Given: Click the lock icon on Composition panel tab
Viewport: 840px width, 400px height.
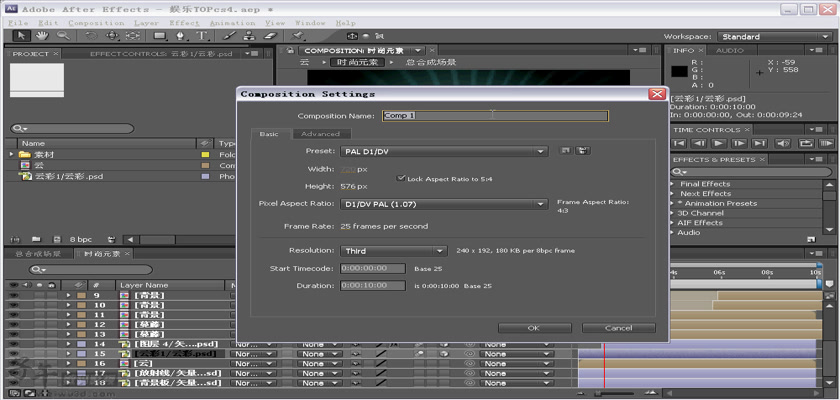Looking at the screenshot, I should (290, 50).
